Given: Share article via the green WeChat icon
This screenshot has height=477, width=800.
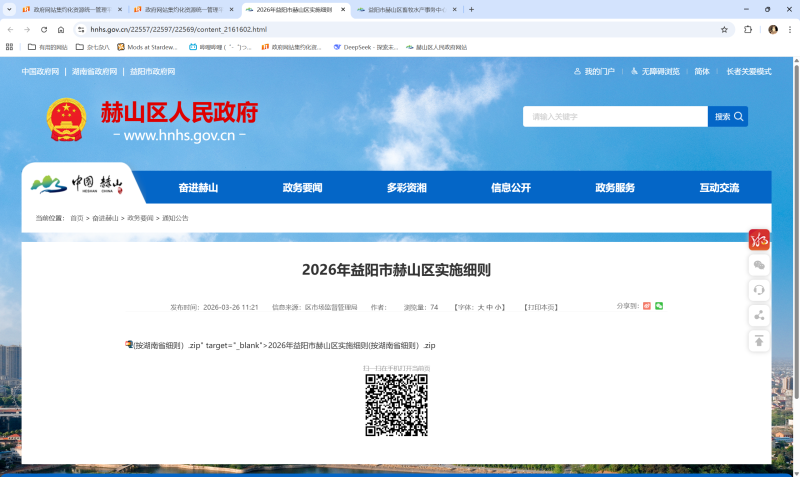Looking at the screenshot, I should (659, 306).
